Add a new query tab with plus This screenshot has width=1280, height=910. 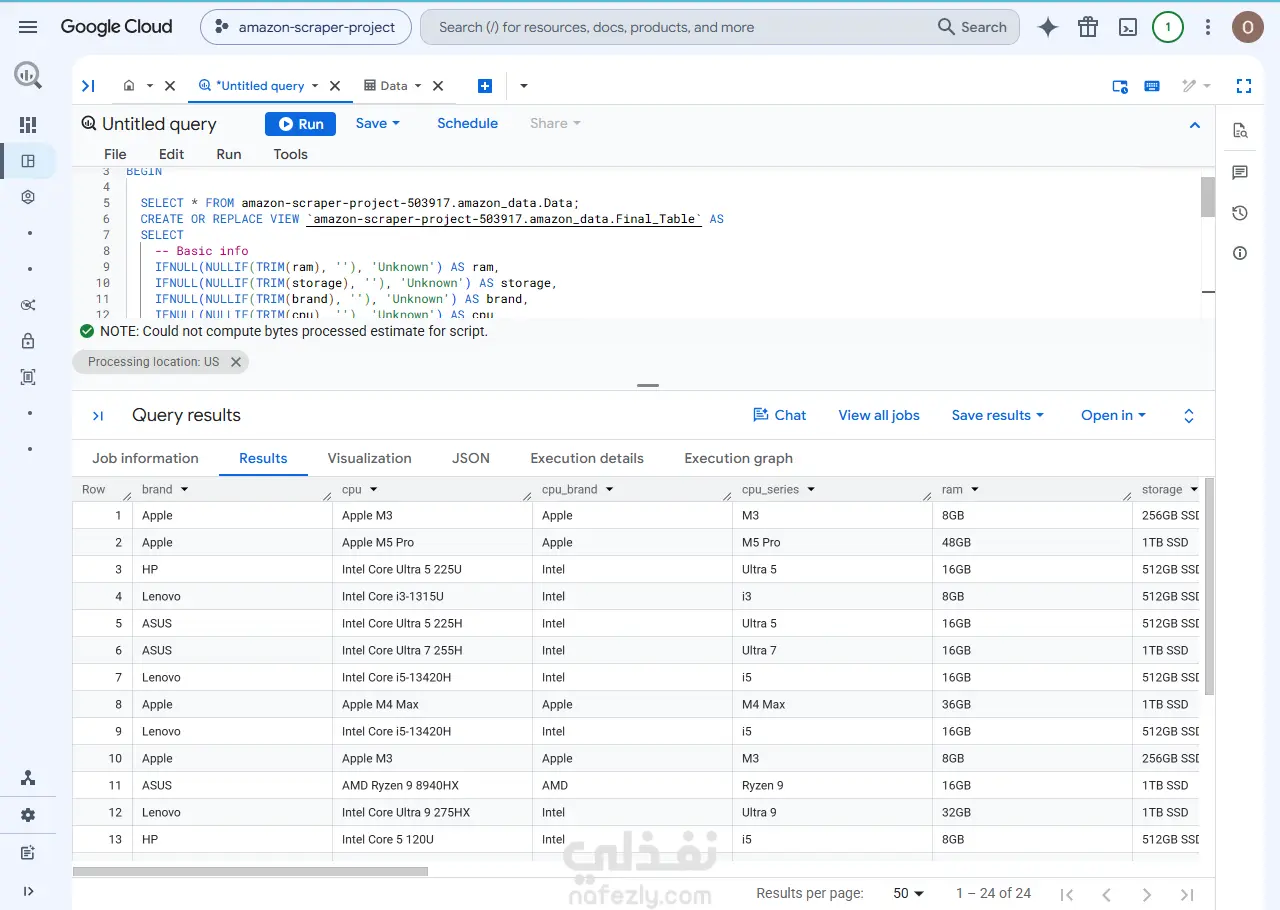[x=485, y=86]
